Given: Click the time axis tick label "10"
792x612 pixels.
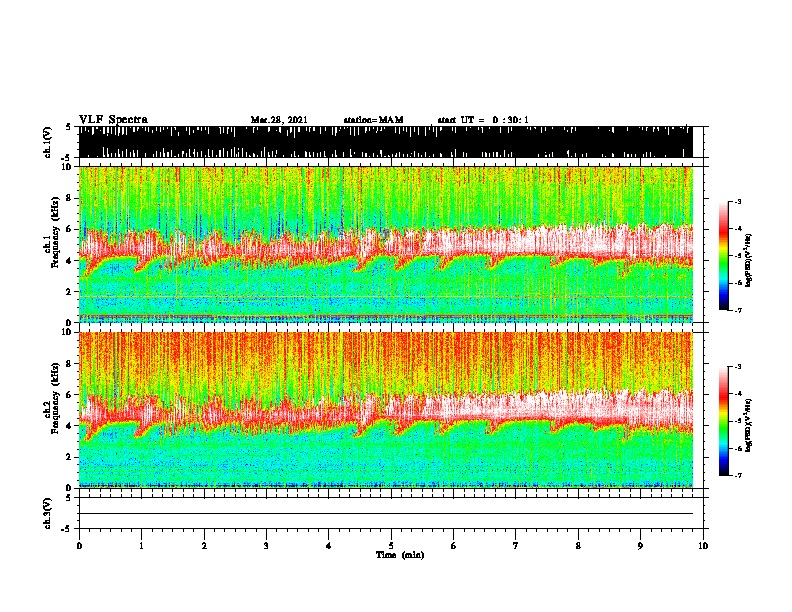Looking at the screenshot, I should [x=703, y=546].
